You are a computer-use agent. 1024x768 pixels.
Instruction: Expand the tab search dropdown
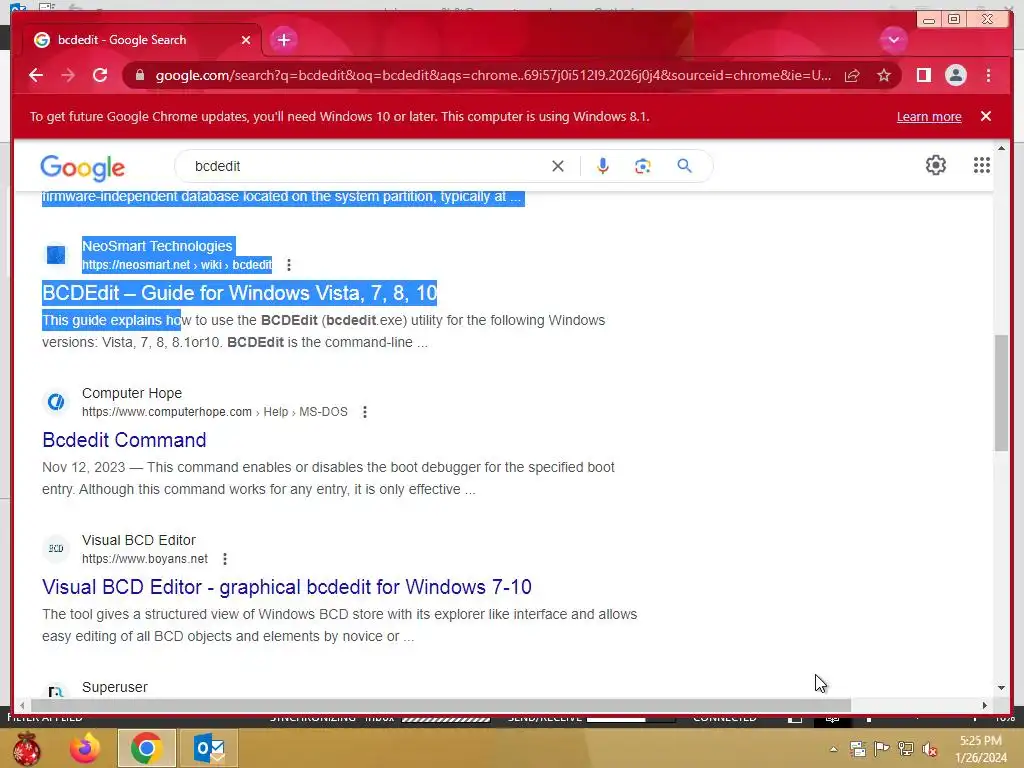click(893, 40)
